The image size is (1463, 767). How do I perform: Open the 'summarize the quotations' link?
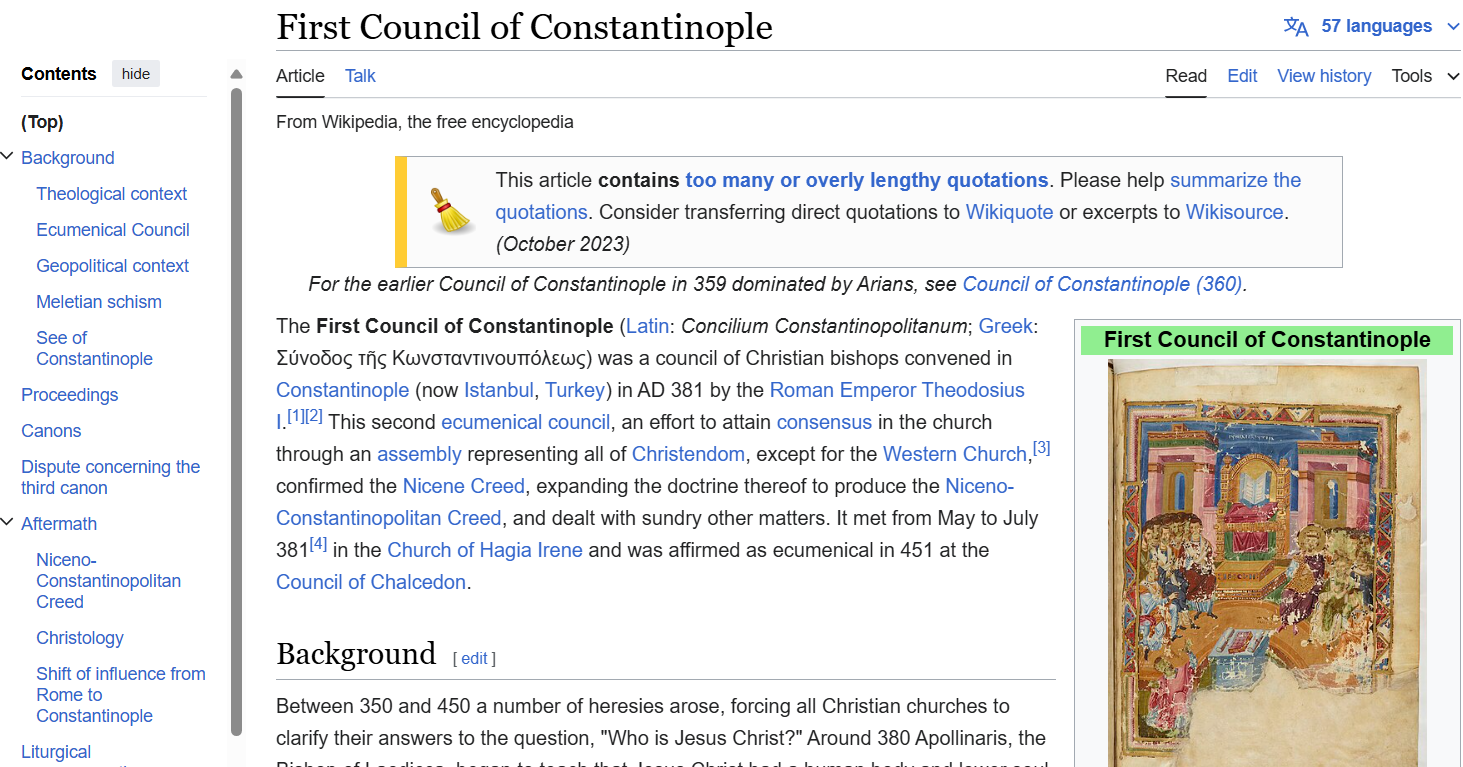click(1235, 180)
